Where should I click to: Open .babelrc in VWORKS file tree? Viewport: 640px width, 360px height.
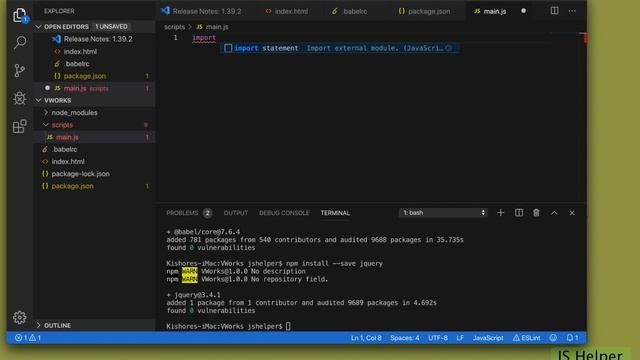click(95, 149)
